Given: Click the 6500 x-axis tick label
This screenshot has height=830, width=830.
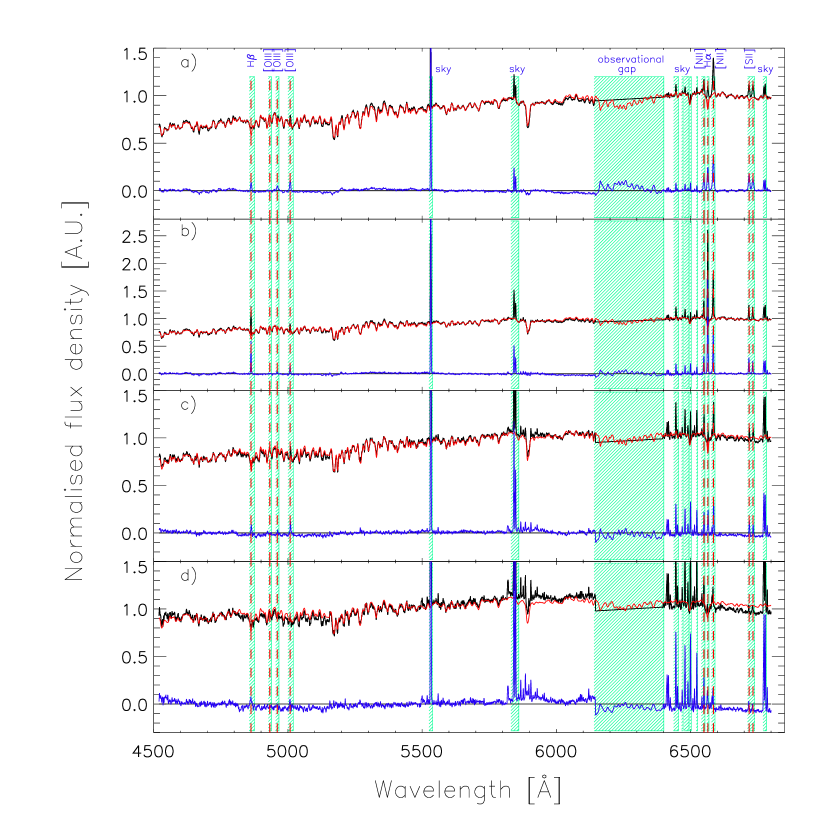Looking at the screenshot, I should pos(691,752).
